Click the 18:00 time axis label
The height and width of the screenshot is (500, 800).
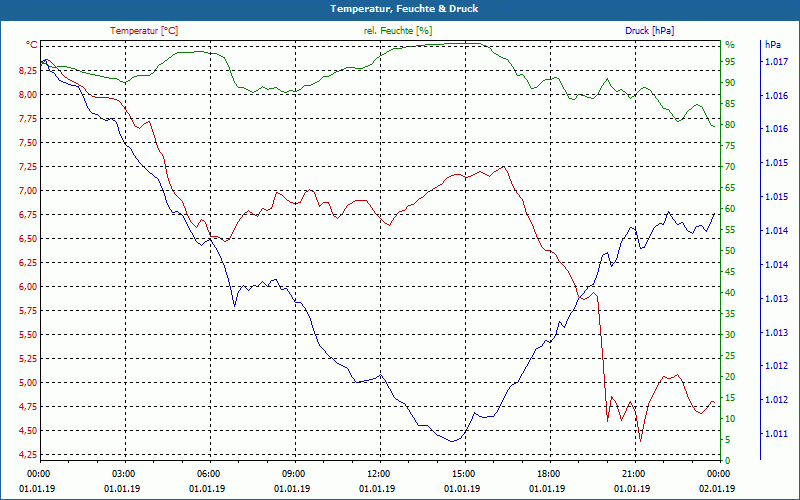pyautogui.click(x=547, y=473)
